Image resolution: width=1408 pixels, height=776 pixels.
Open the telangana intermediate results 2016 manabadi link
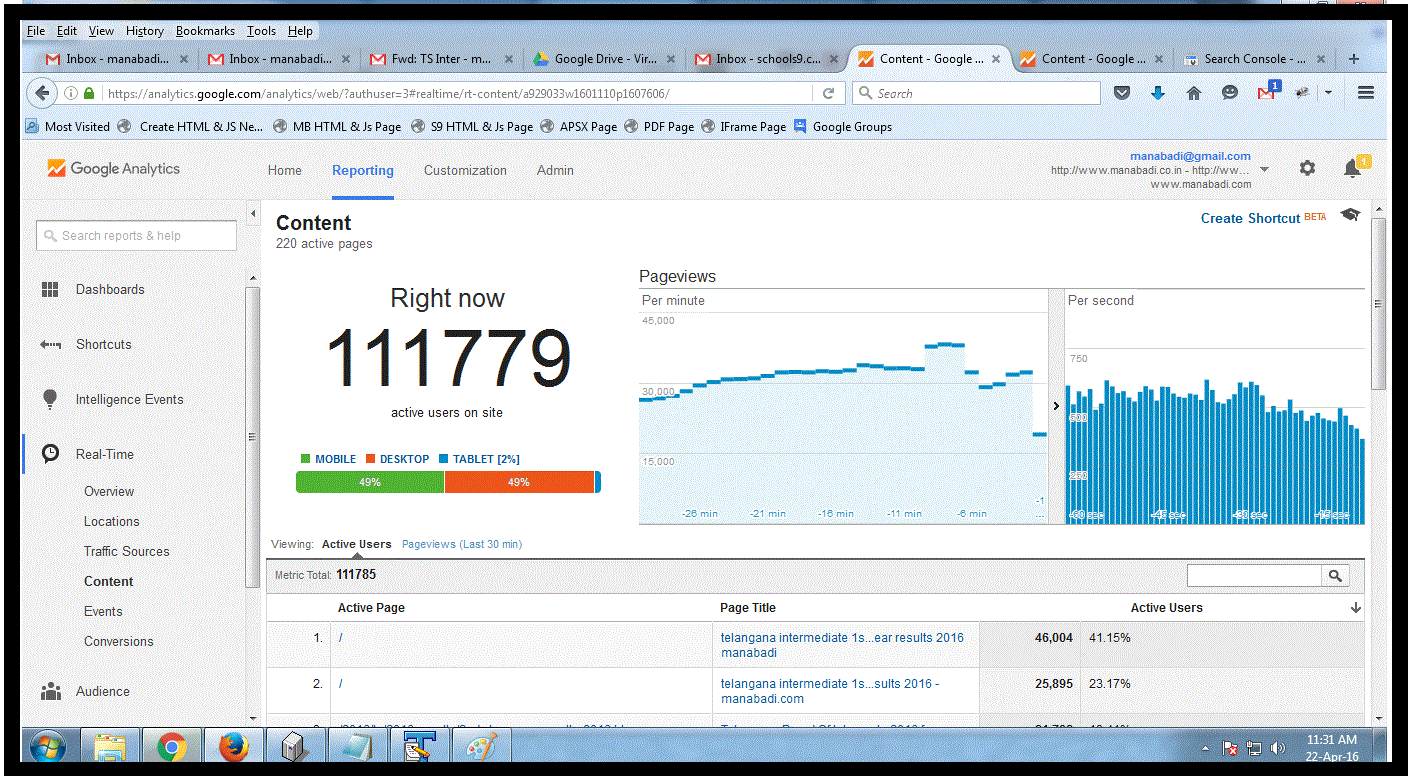pos(842,645)
